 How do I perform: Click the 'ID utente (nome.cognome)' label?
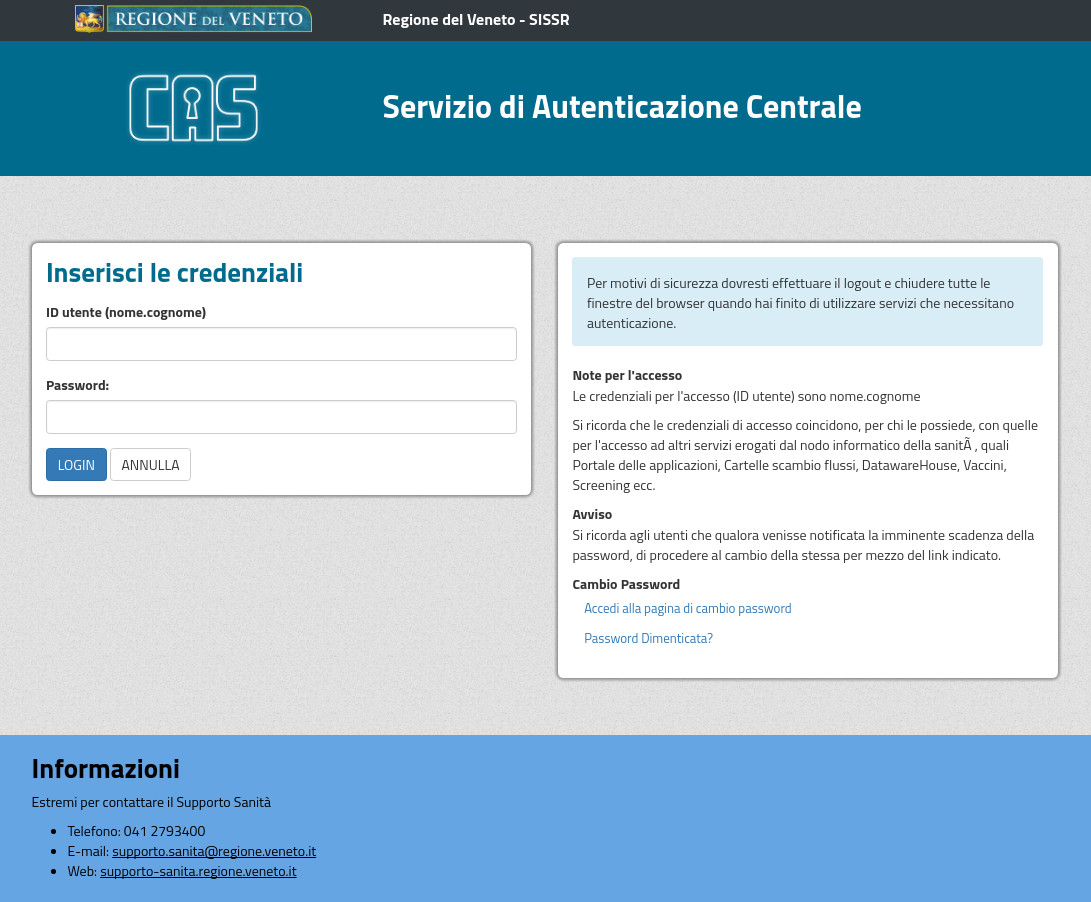pyautogui.click(x=126, y=313)
